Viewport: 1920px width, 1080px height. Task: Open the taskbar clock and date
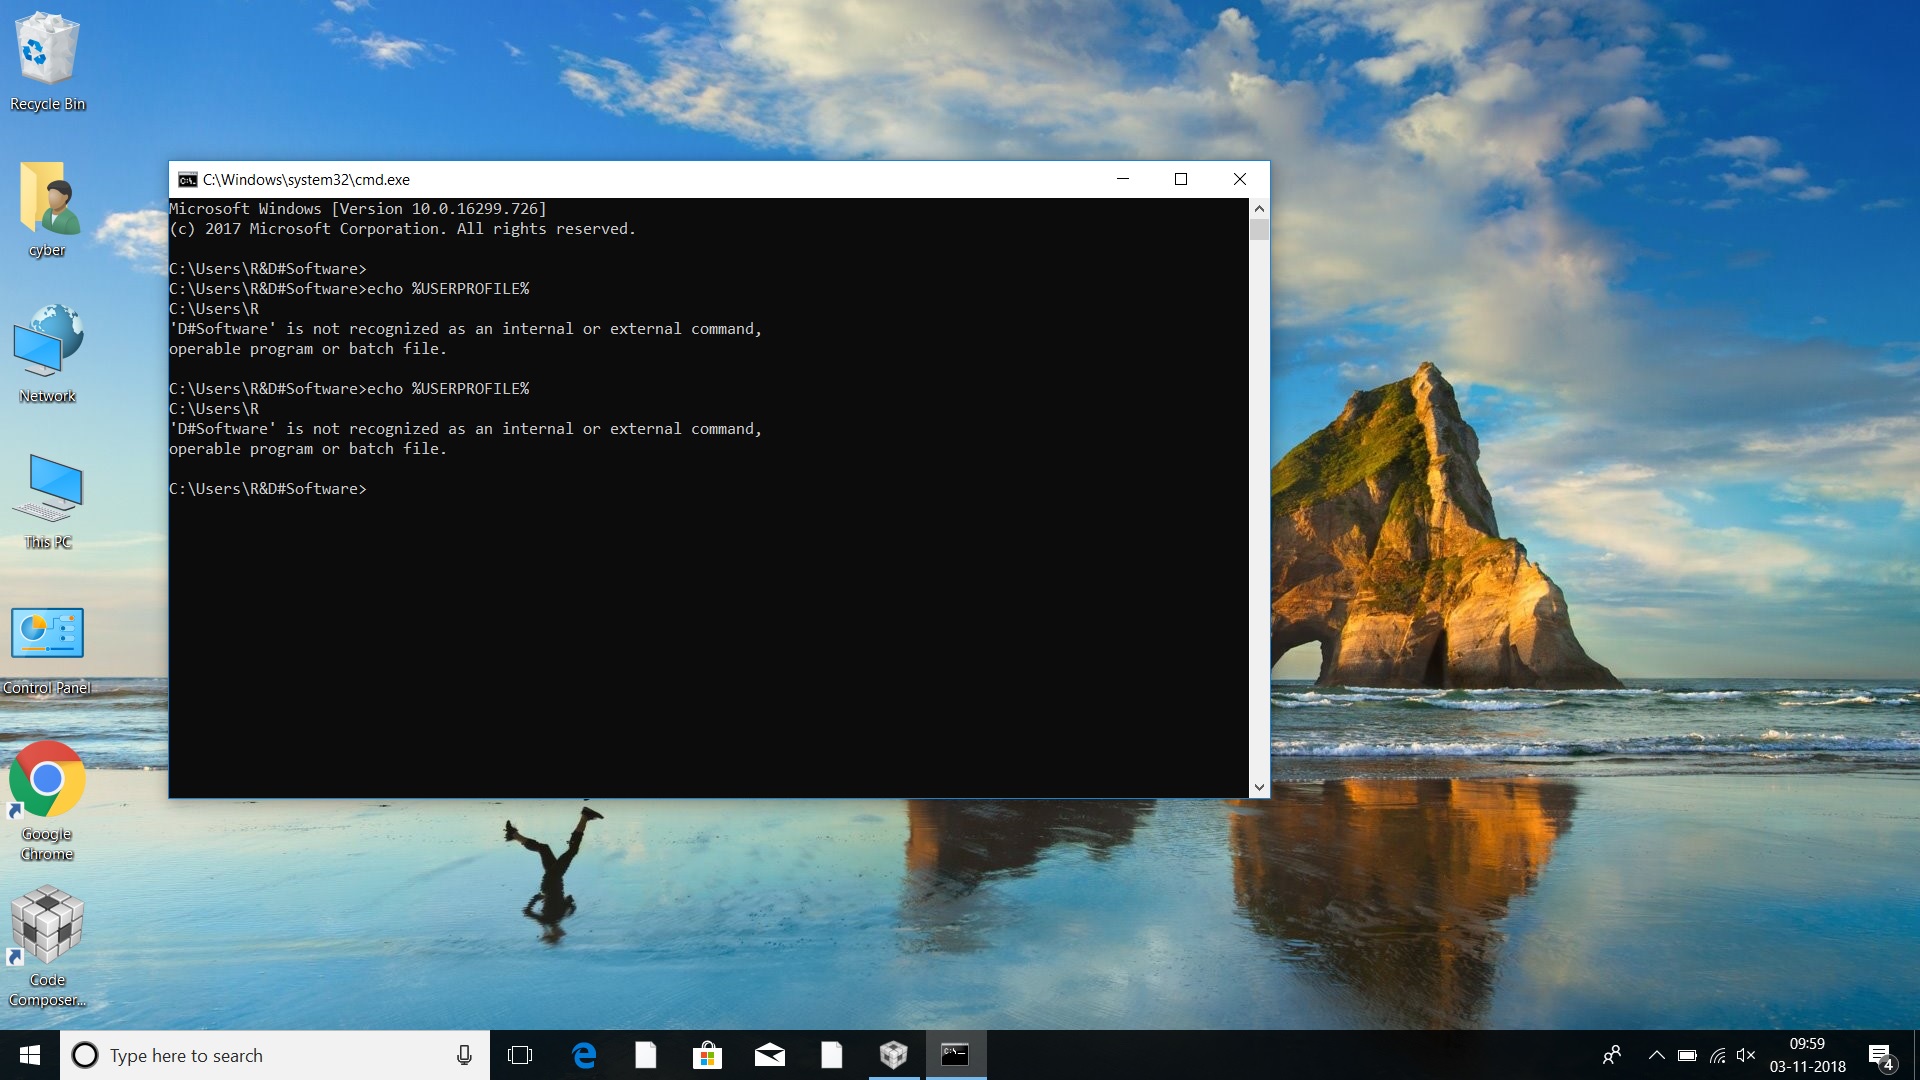click(1807, 1055)
